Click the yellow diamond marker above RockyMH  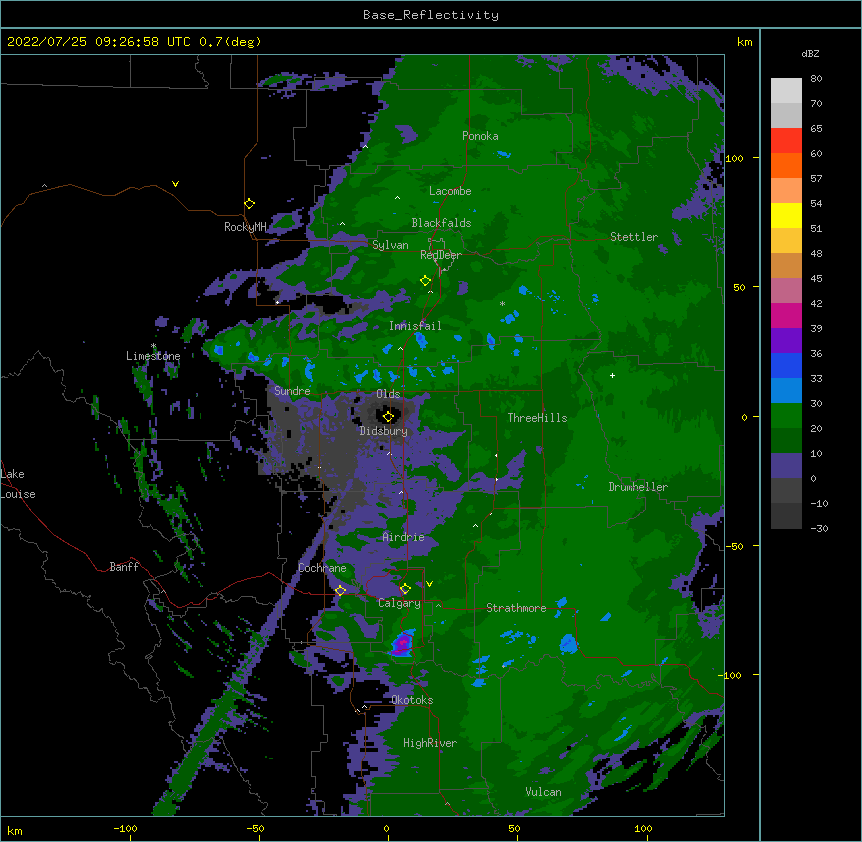point(249,204)
